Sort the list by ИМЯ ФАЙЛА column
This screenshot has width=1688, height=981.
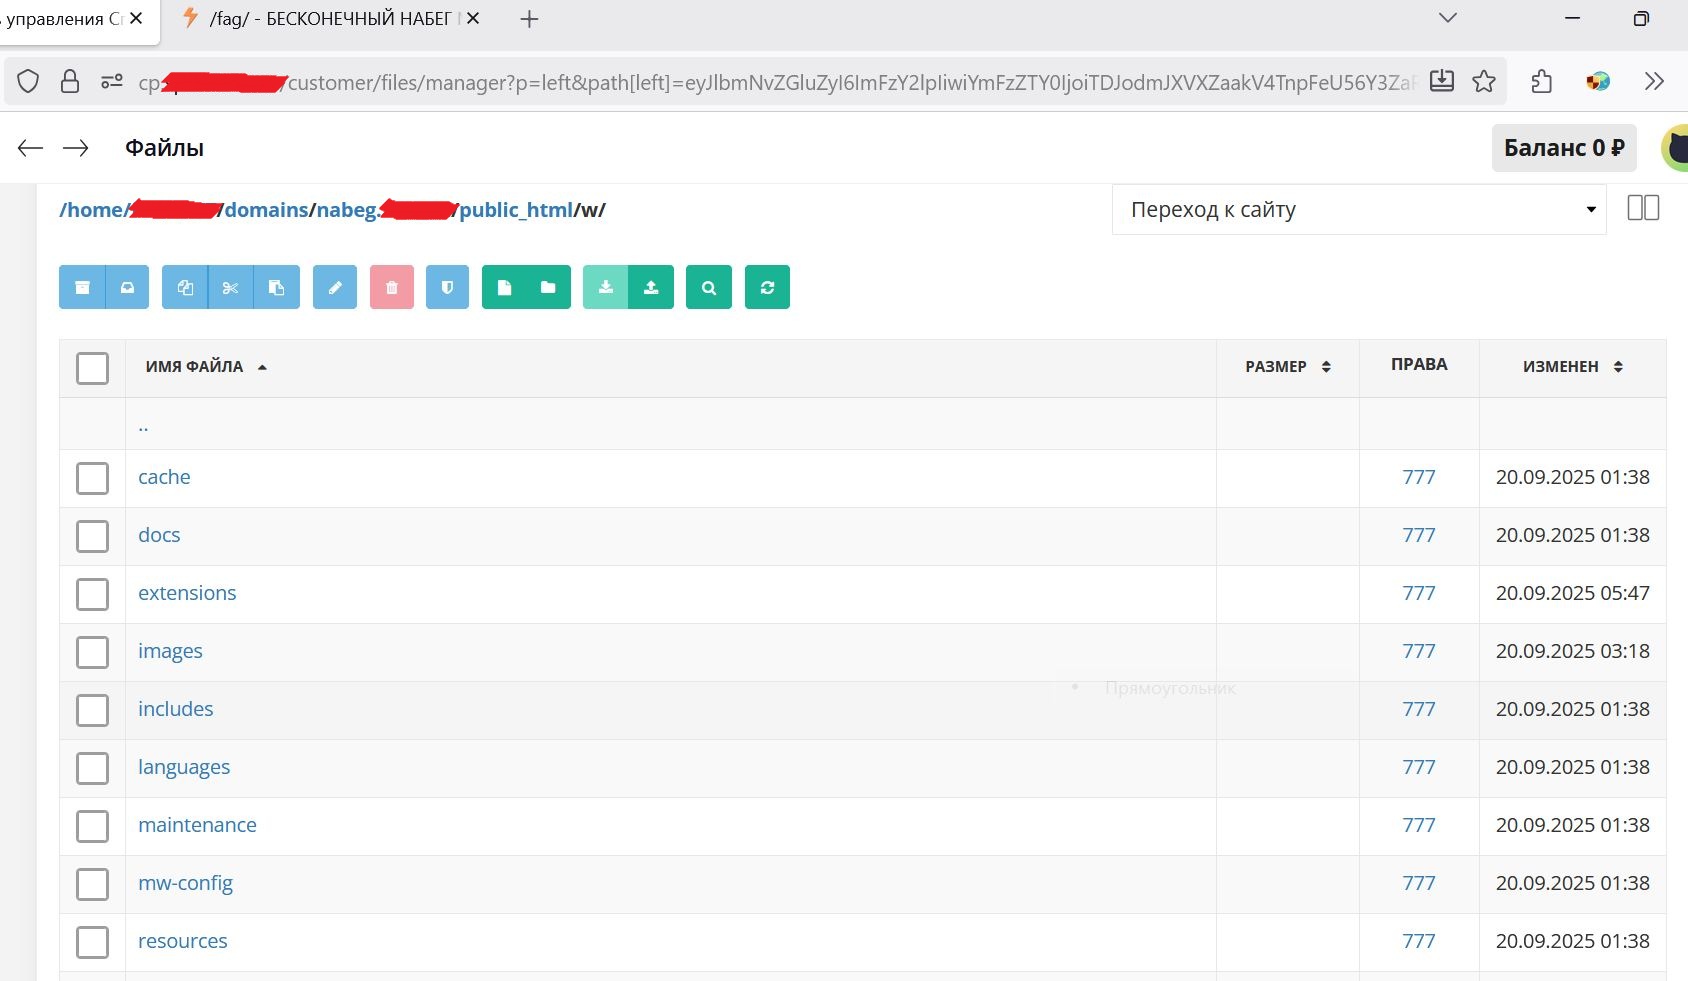pyautogui.click(x=205, y=367)
